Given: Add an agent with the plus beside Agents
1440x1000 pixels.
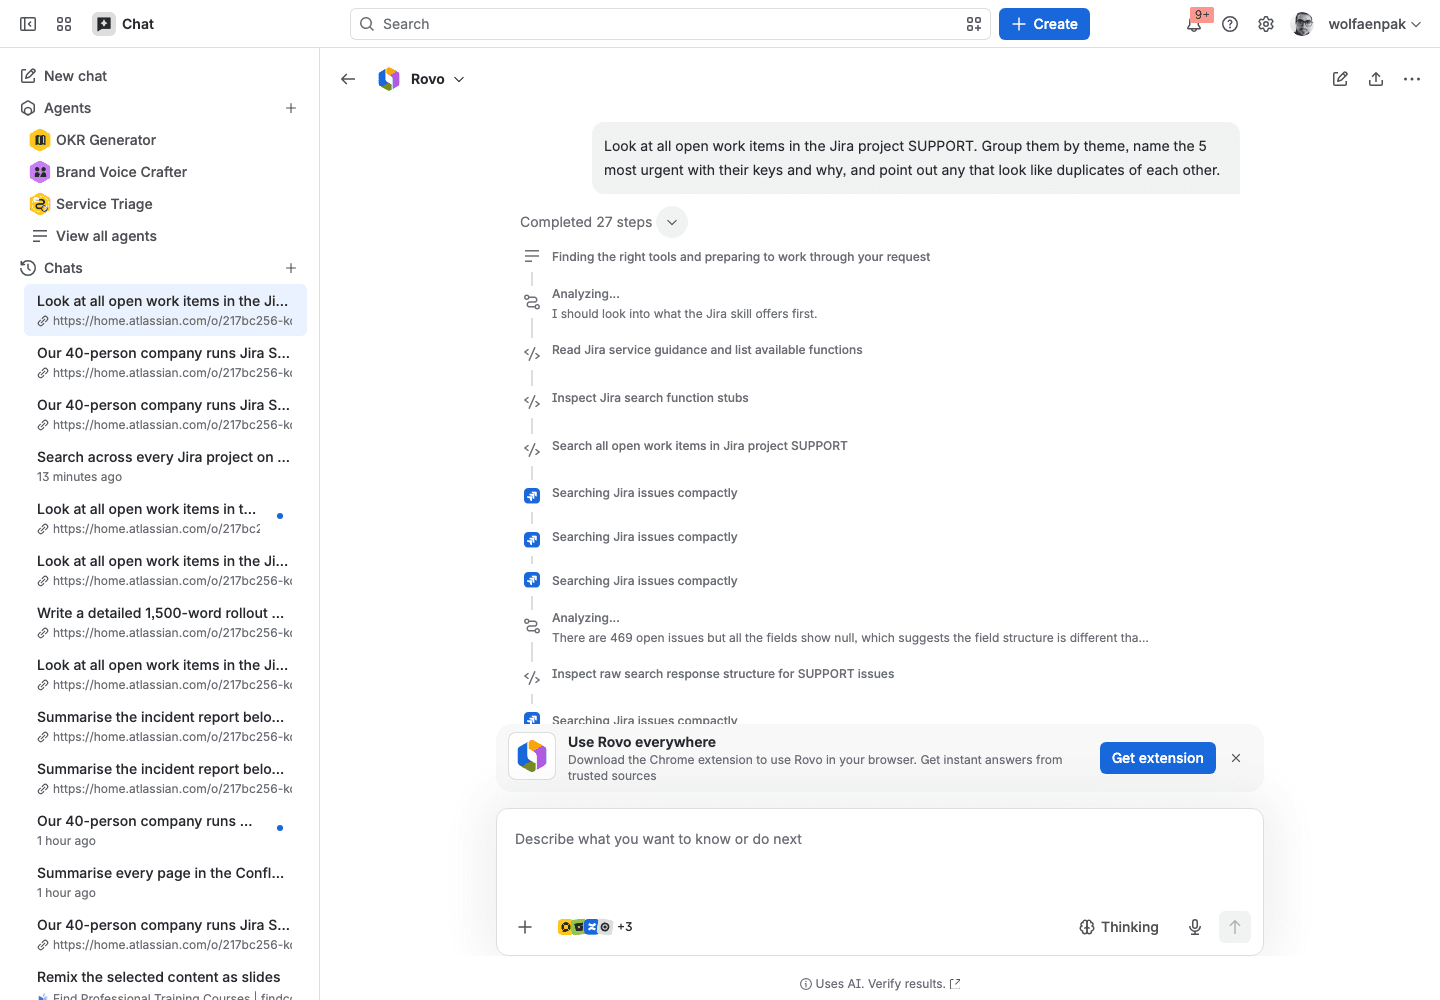Looking at the screenshot, I should [x=291, y=108].
